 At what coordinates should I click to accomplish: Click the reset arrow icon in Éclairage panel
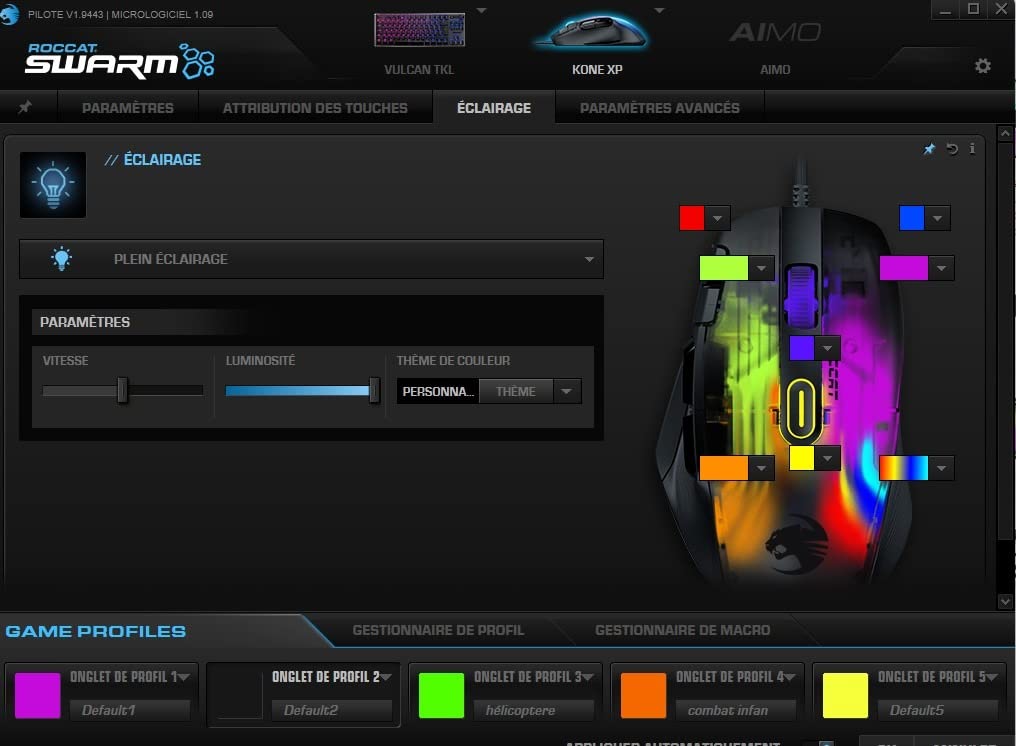pyautogui.click(x=952, y=149)
